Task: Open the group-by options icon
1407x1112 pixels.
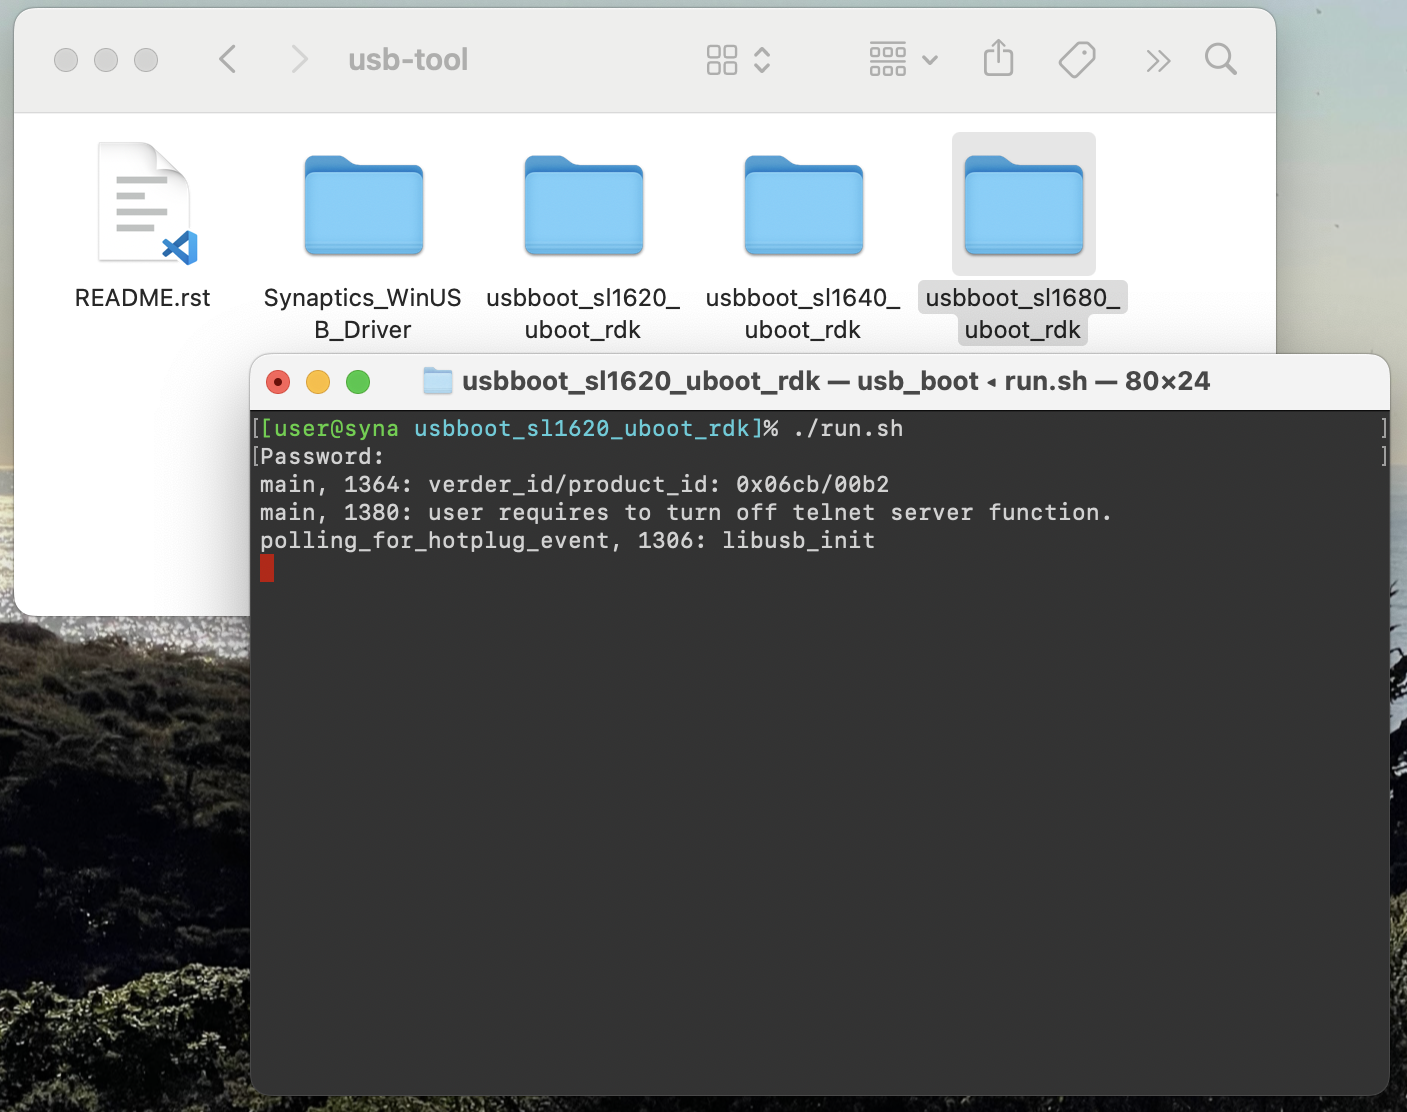Action: pos(888,60)
